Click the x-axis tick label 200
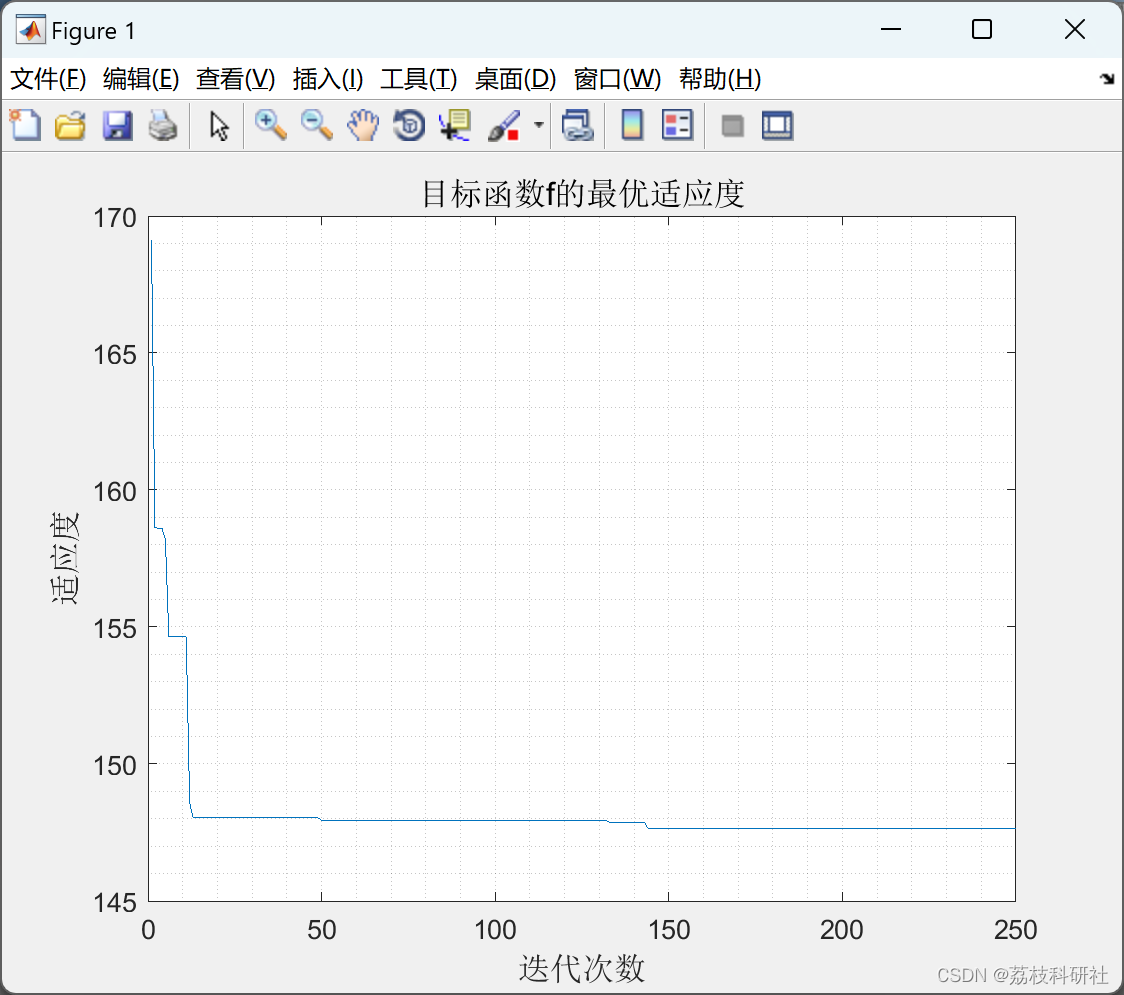Image resolution: width=1124 pixels, height=995 pixels. pos(842,930)
